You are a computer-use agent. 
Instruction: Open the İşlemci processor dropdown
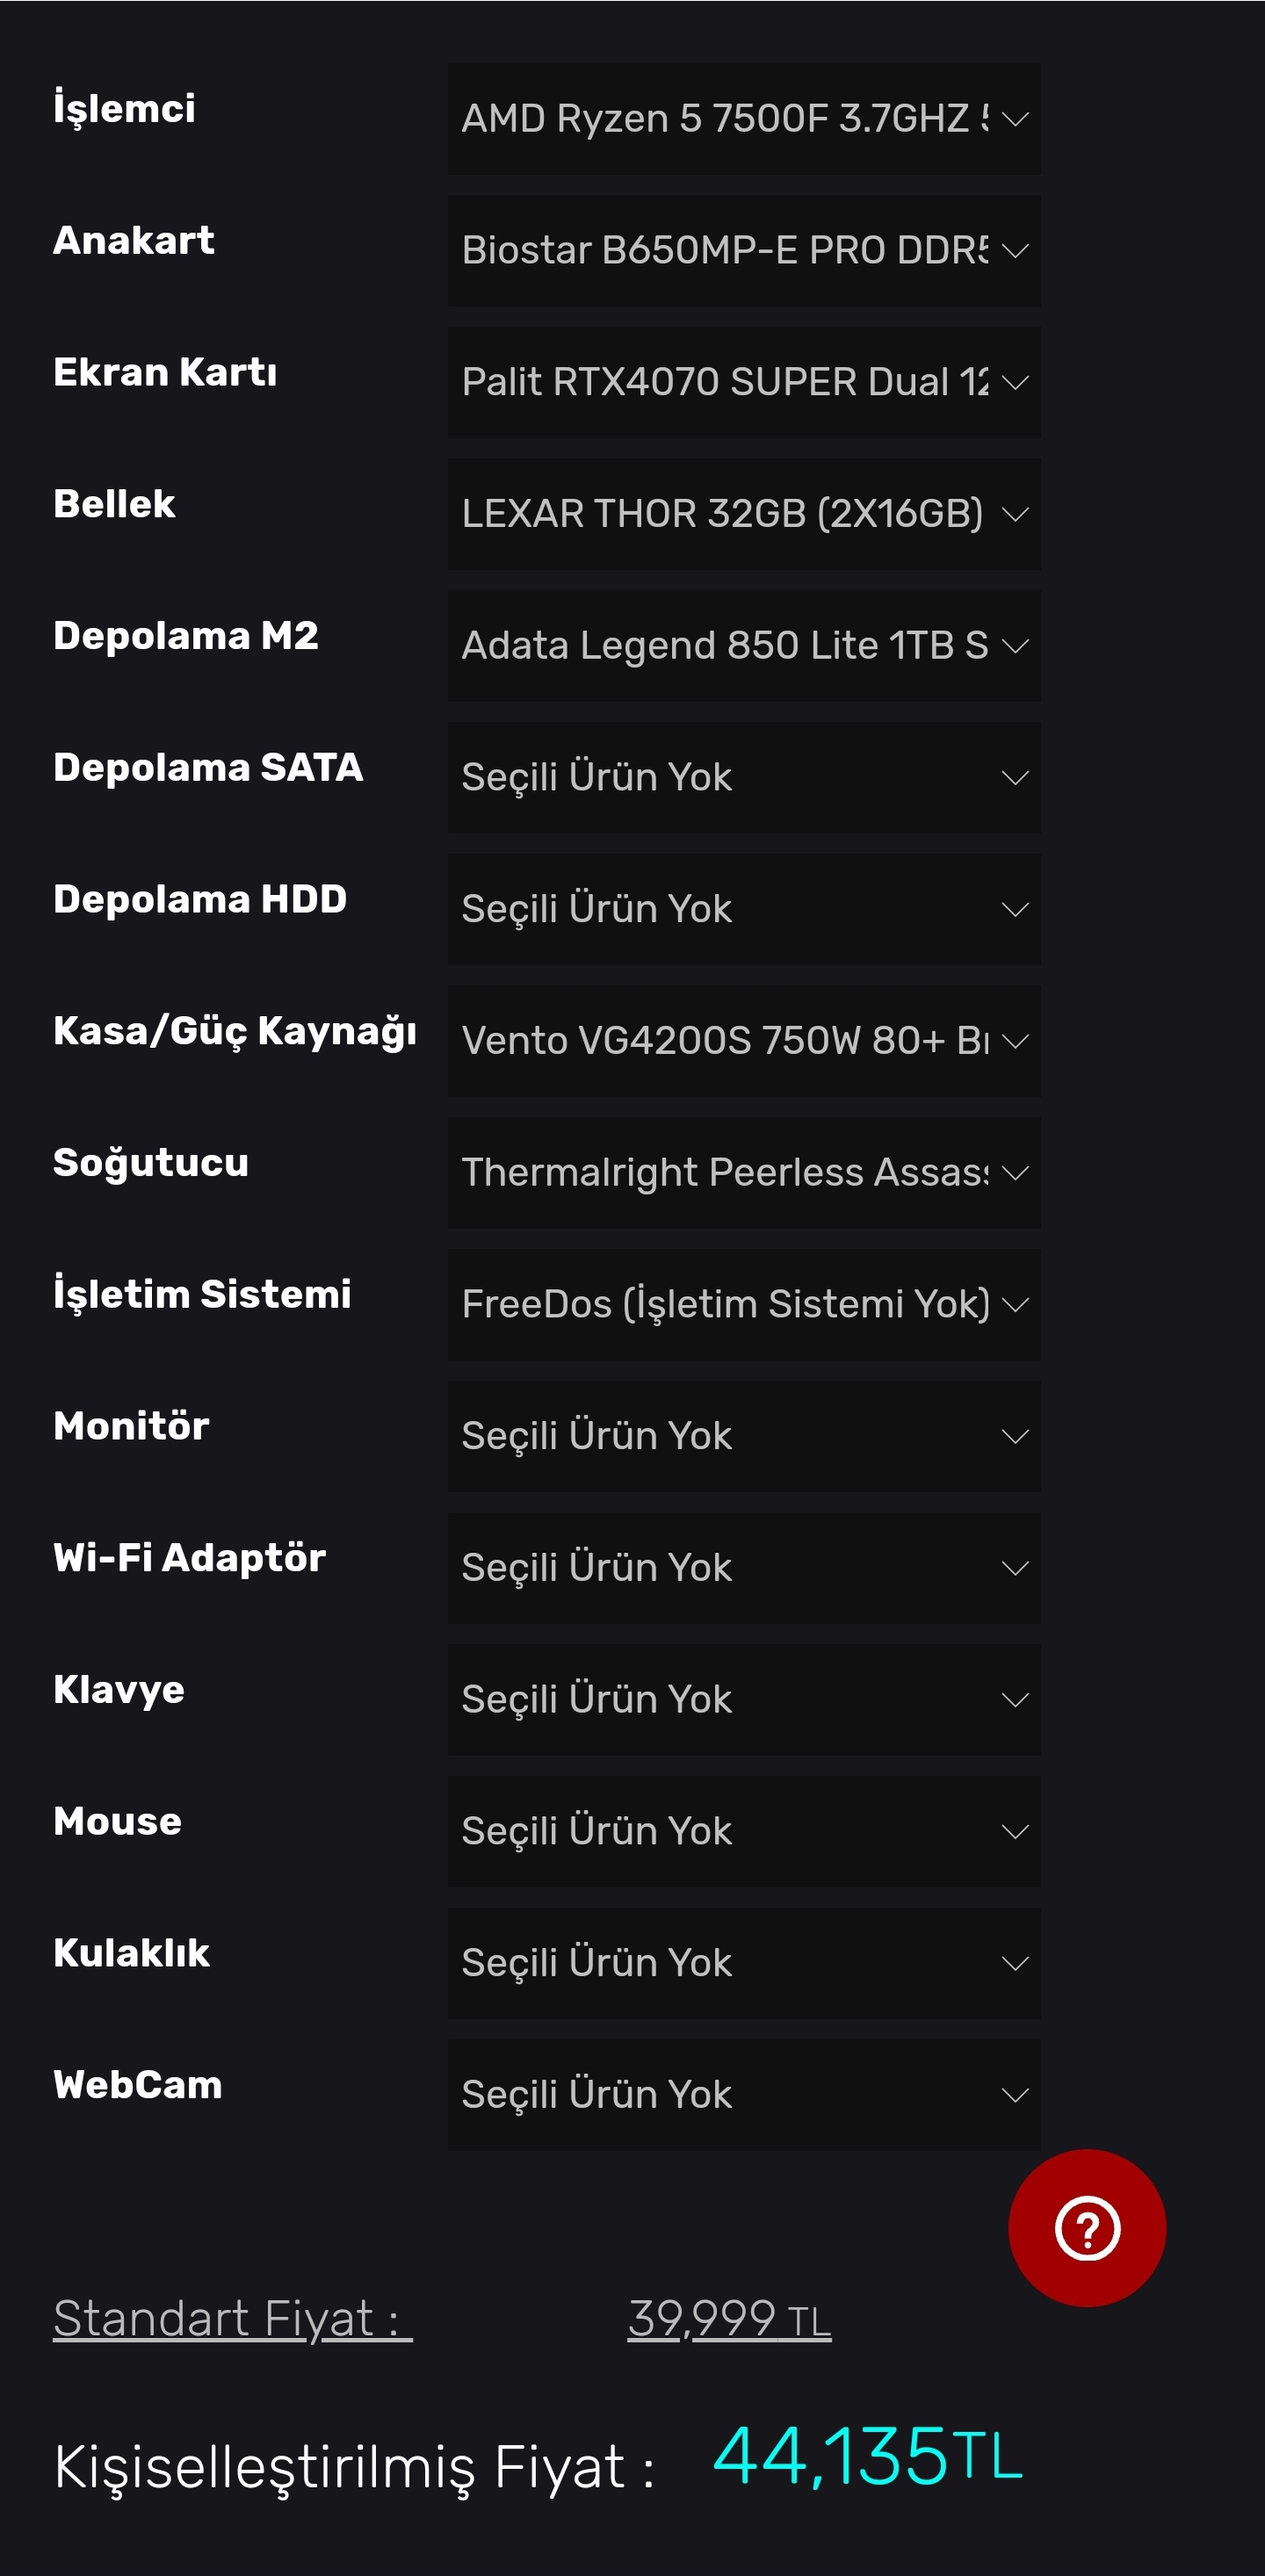click(743, 119)
